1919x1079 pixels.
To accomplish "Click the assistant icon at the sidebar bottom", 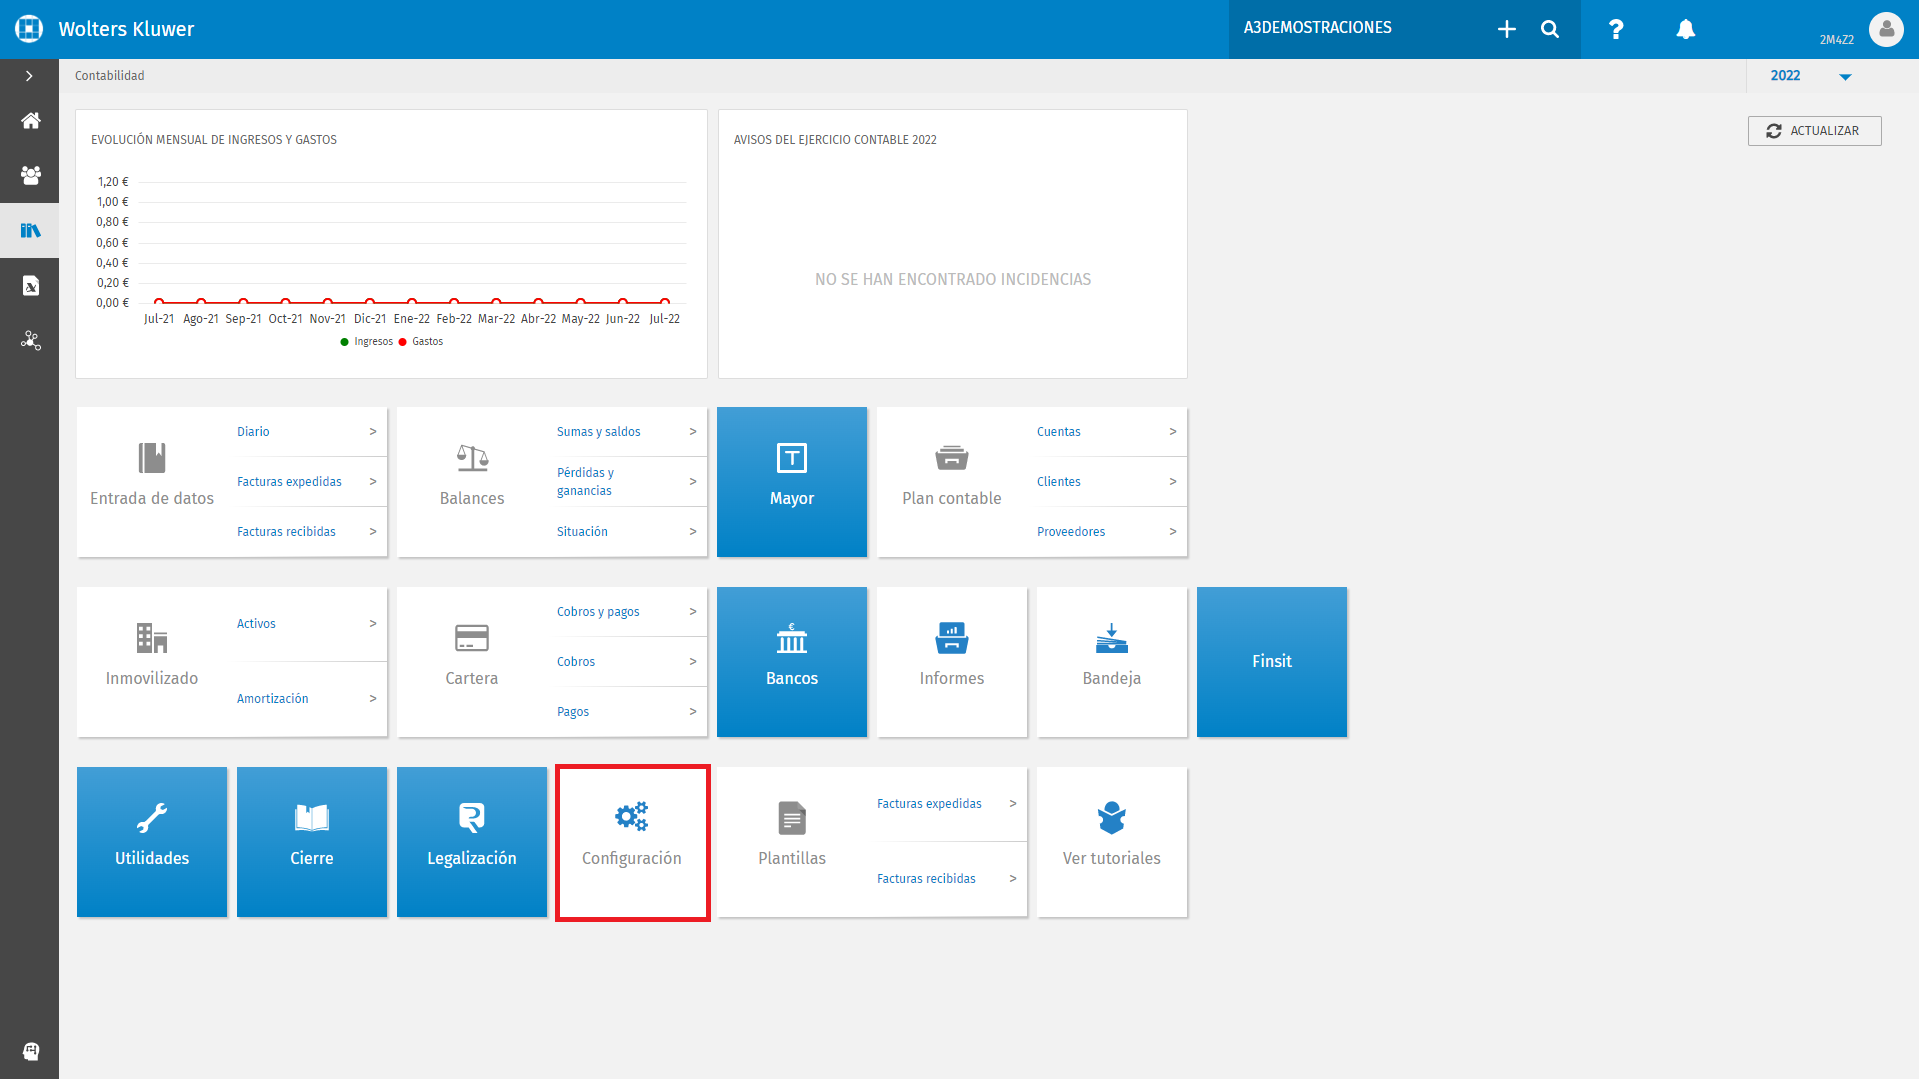I will pos(30,1051).
